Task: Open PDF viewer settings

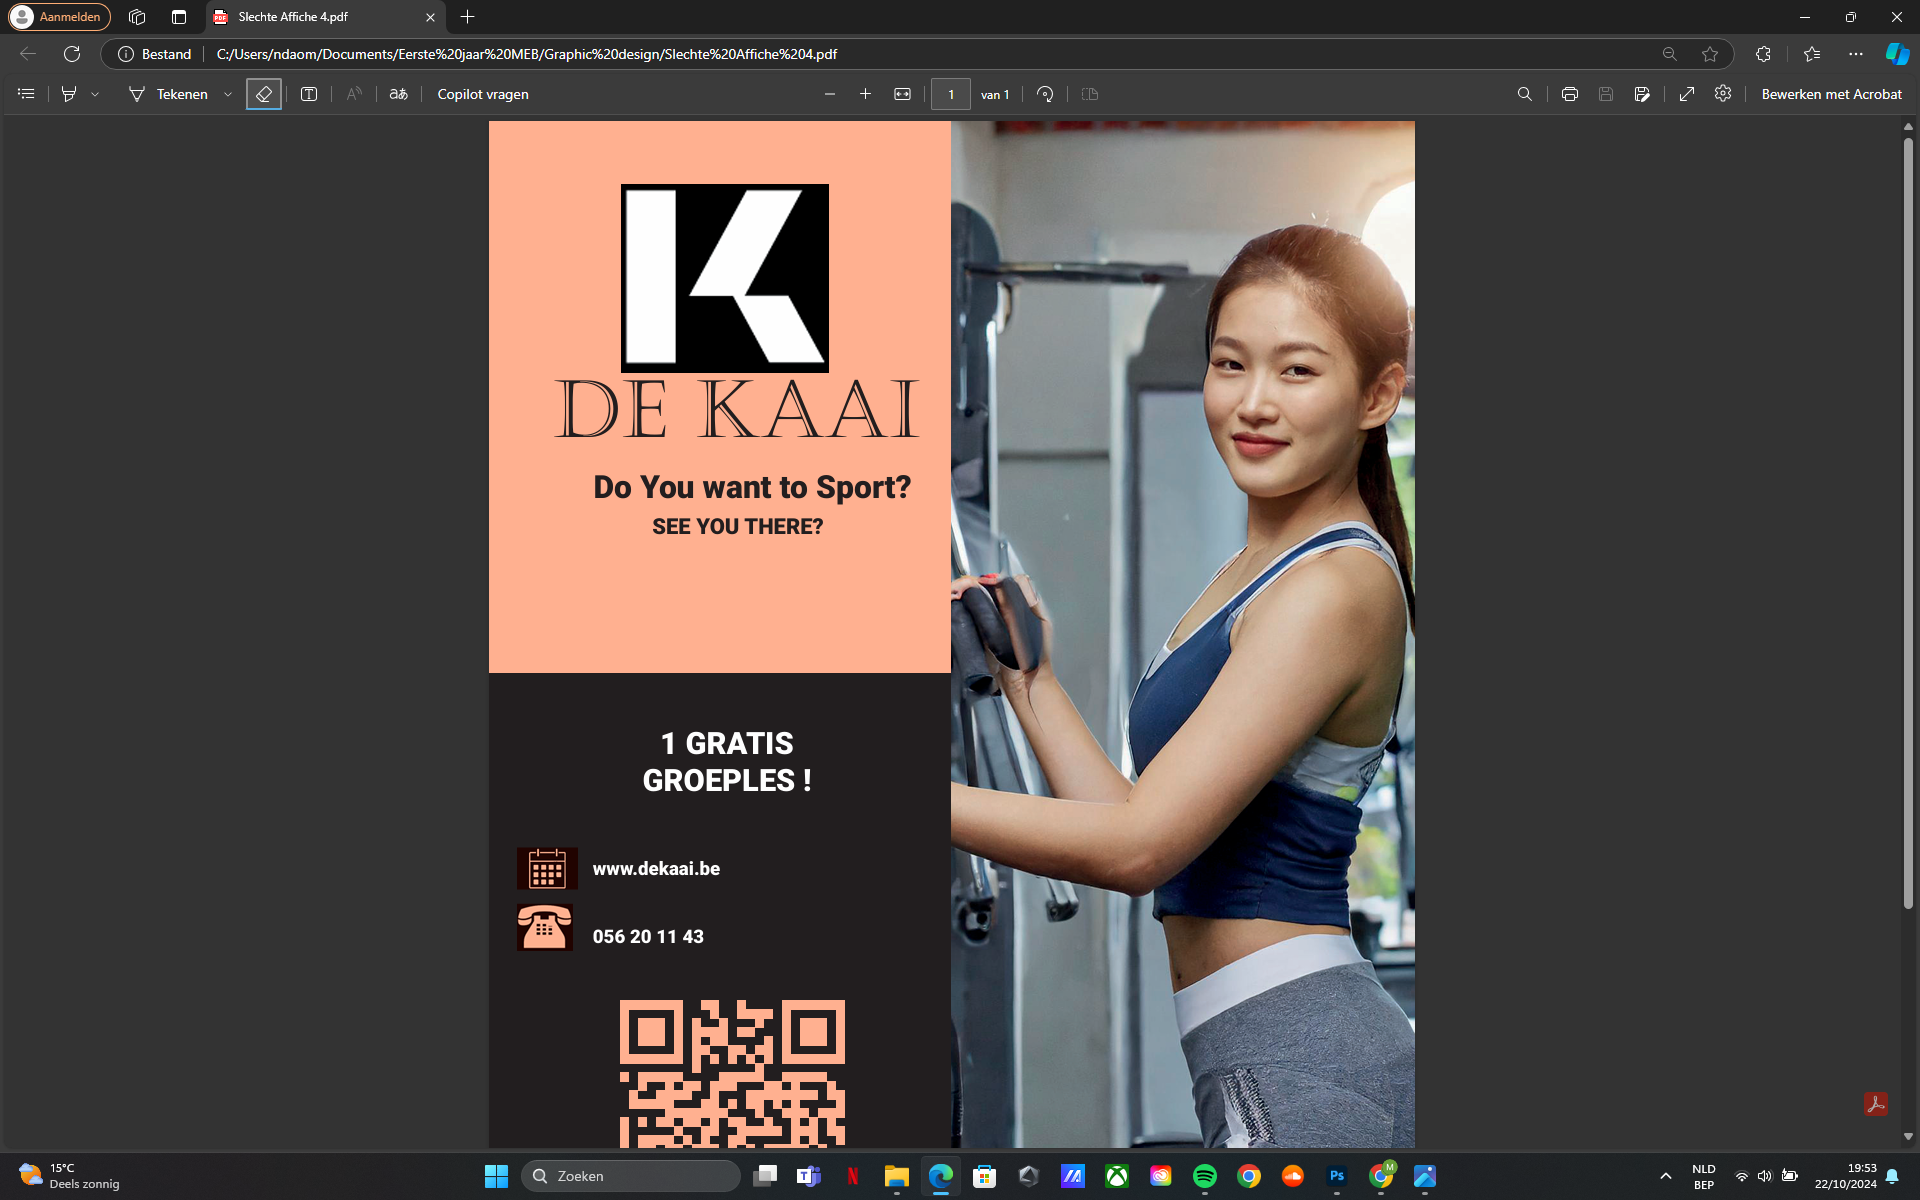Action: click(1723, 93)
